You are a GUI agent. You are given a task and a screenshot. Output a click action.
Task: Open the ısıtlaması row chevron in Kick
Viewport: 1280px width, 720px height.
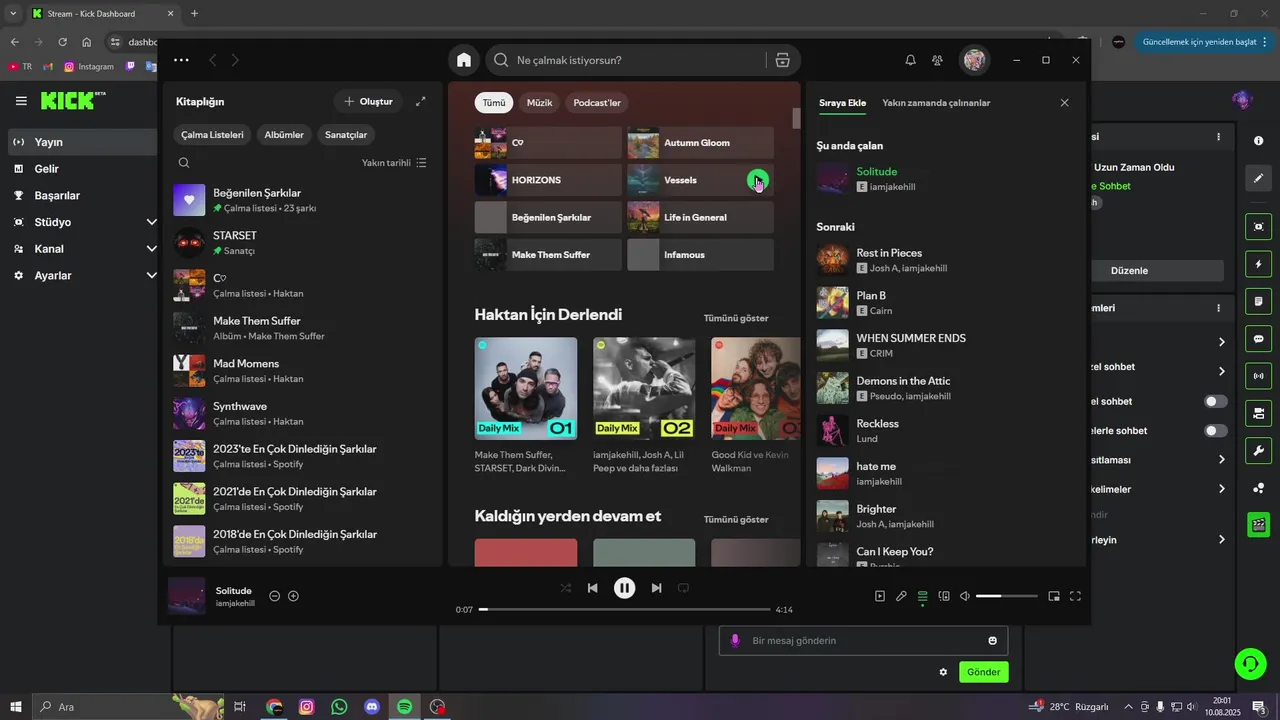(x=1221, y=460)
